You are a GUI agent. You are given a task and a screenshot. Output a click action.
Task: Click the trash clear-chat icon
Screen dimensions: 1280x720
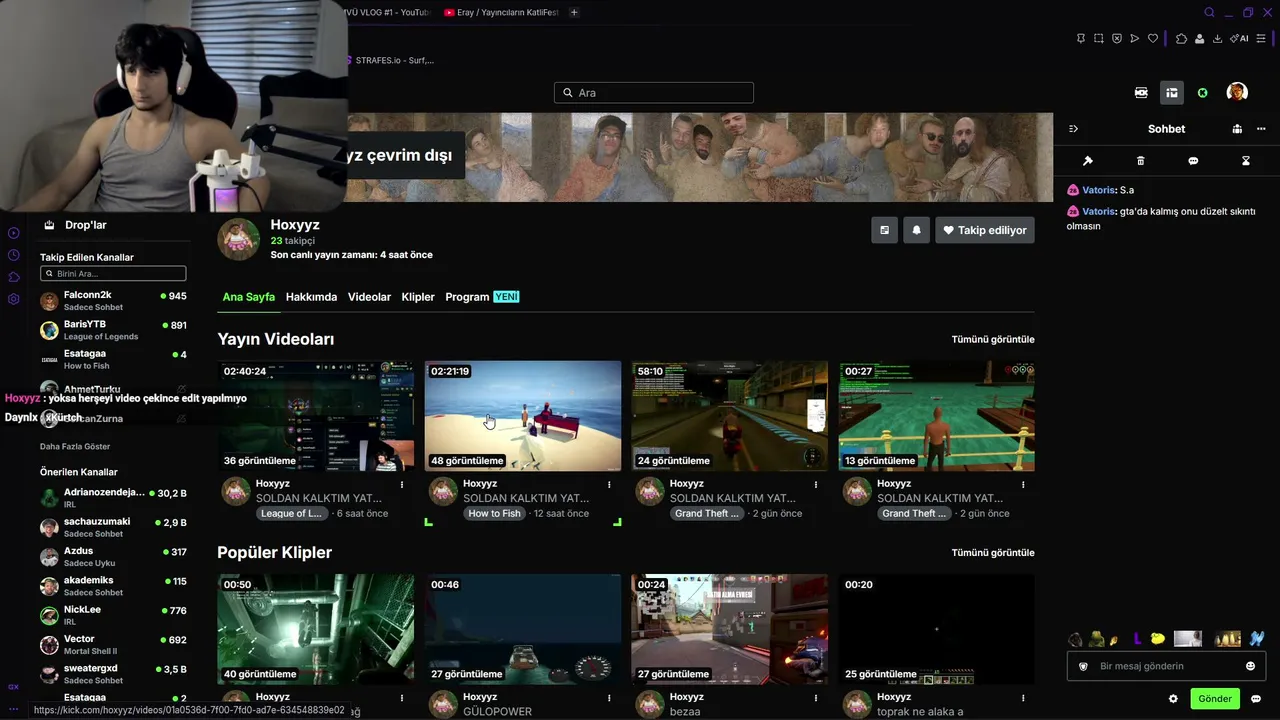coord(1141,161)
